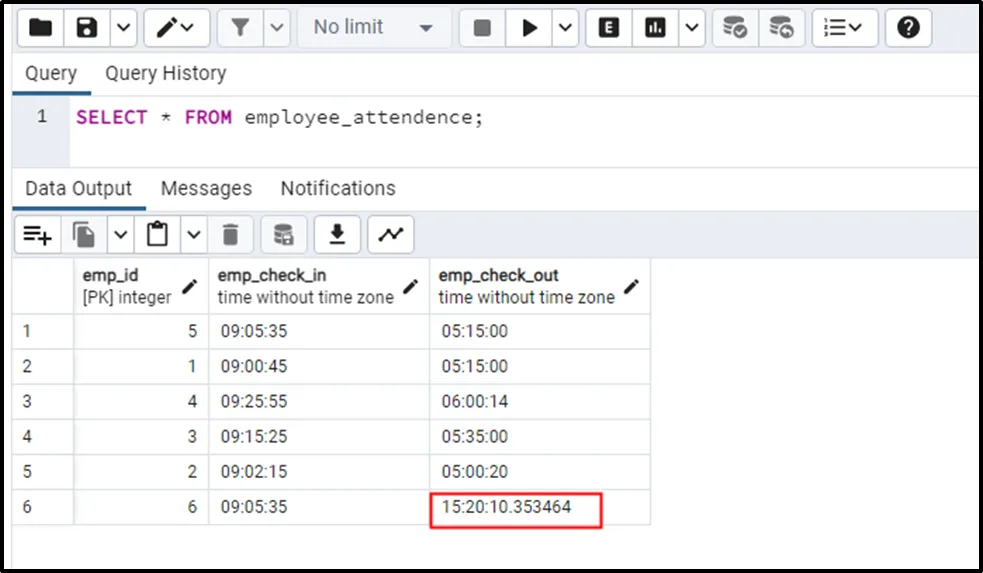Click the Save File icon

tap(87, 27)
